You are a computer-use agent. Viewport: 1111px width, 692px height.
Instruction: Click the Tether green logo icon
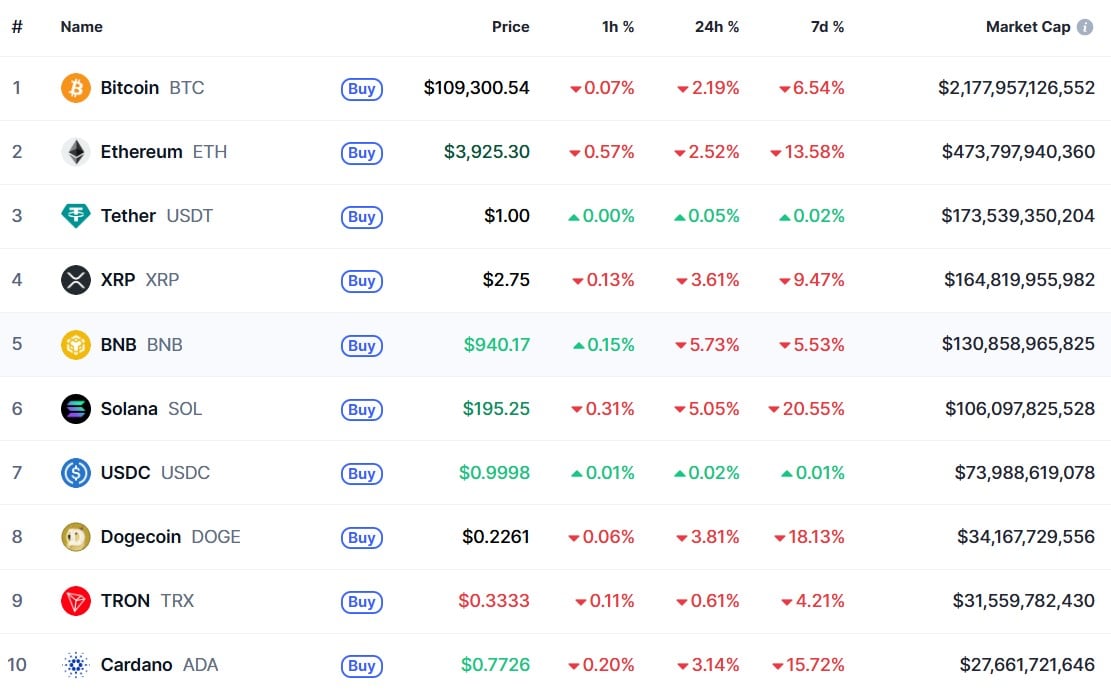pyautogui.click(x=76, y=216)
